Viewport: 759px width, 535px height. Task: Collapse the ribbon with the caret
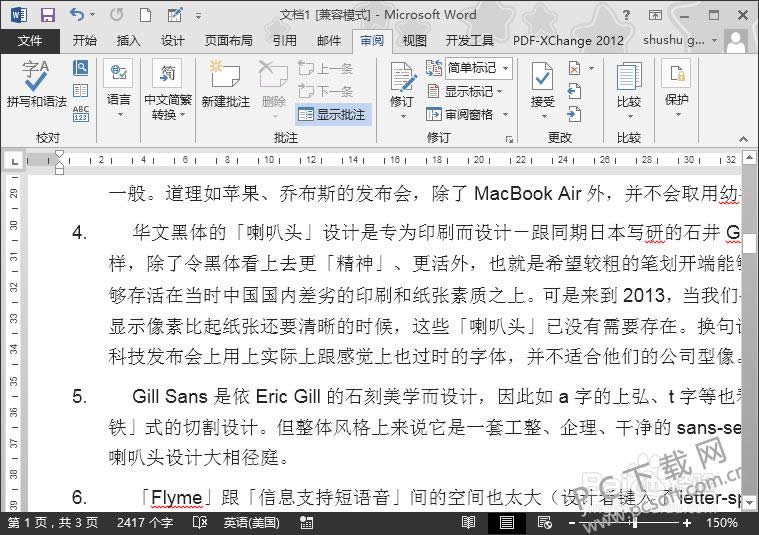click(x=743, y=139)
